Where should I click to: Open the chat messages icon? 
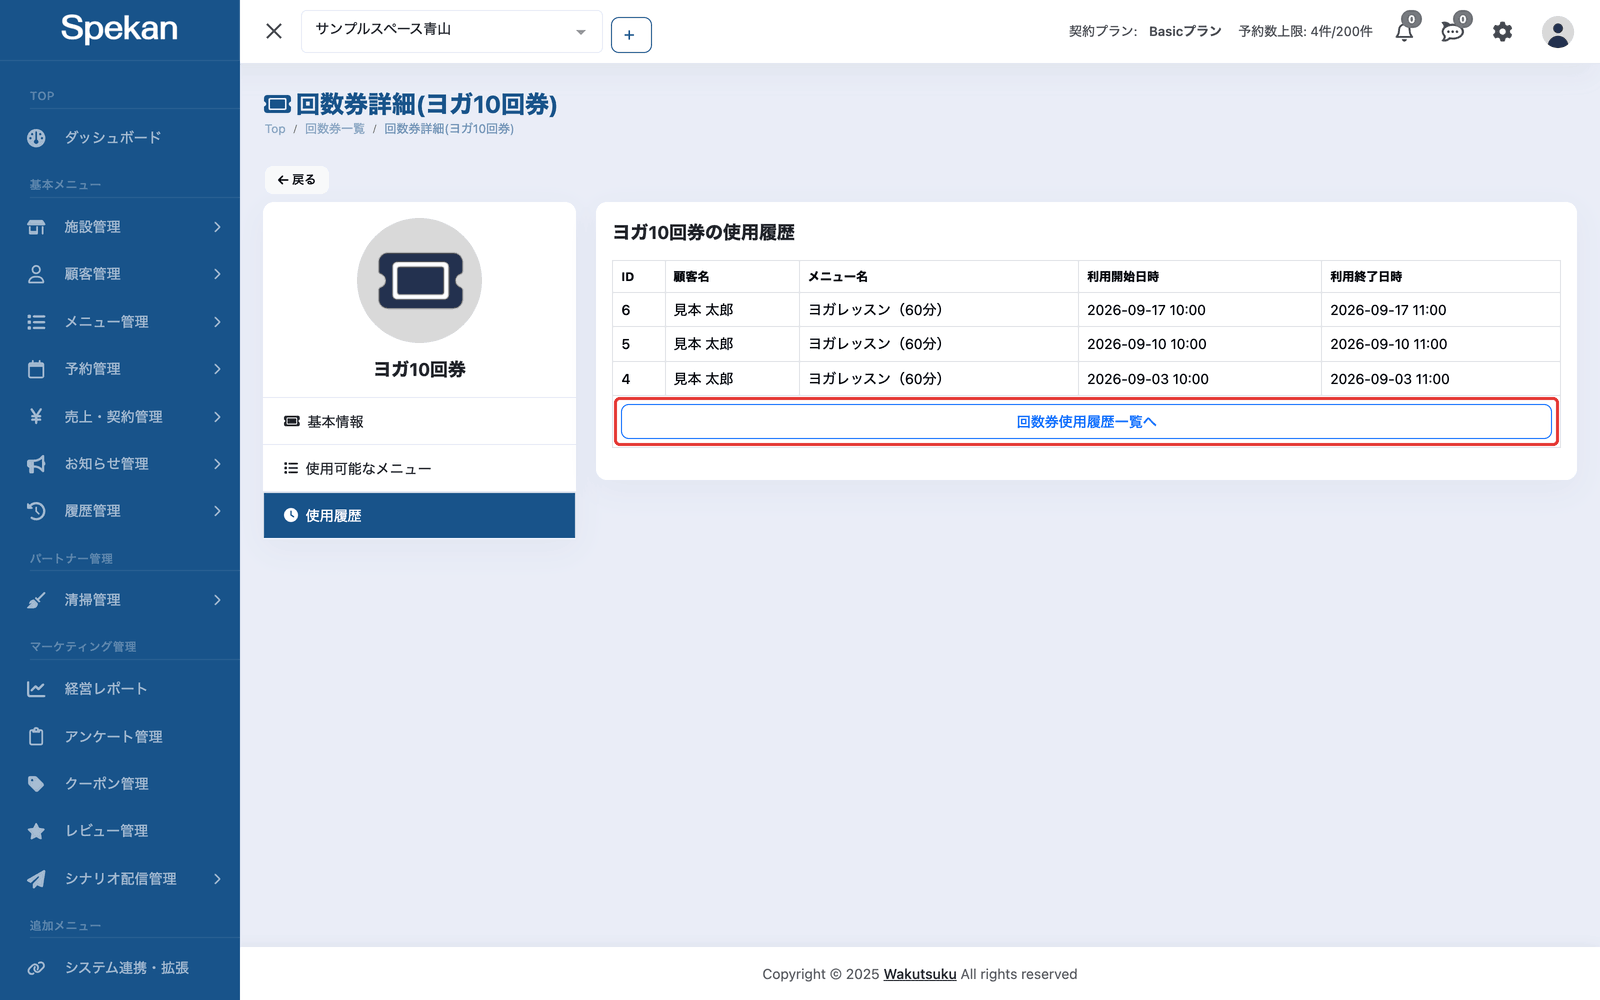coord(1452,31)
